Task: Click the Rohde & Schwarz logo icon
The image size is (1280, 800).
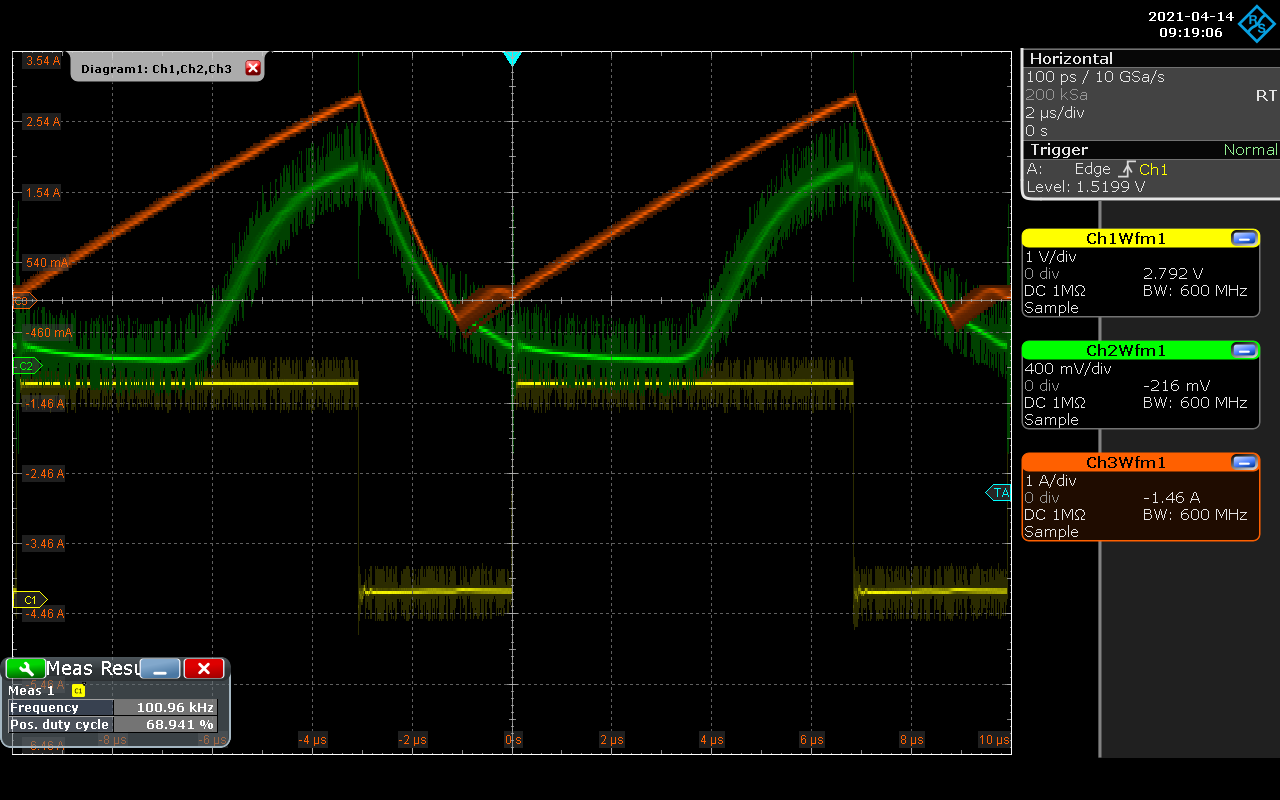Action: (x=1256, y=24)
